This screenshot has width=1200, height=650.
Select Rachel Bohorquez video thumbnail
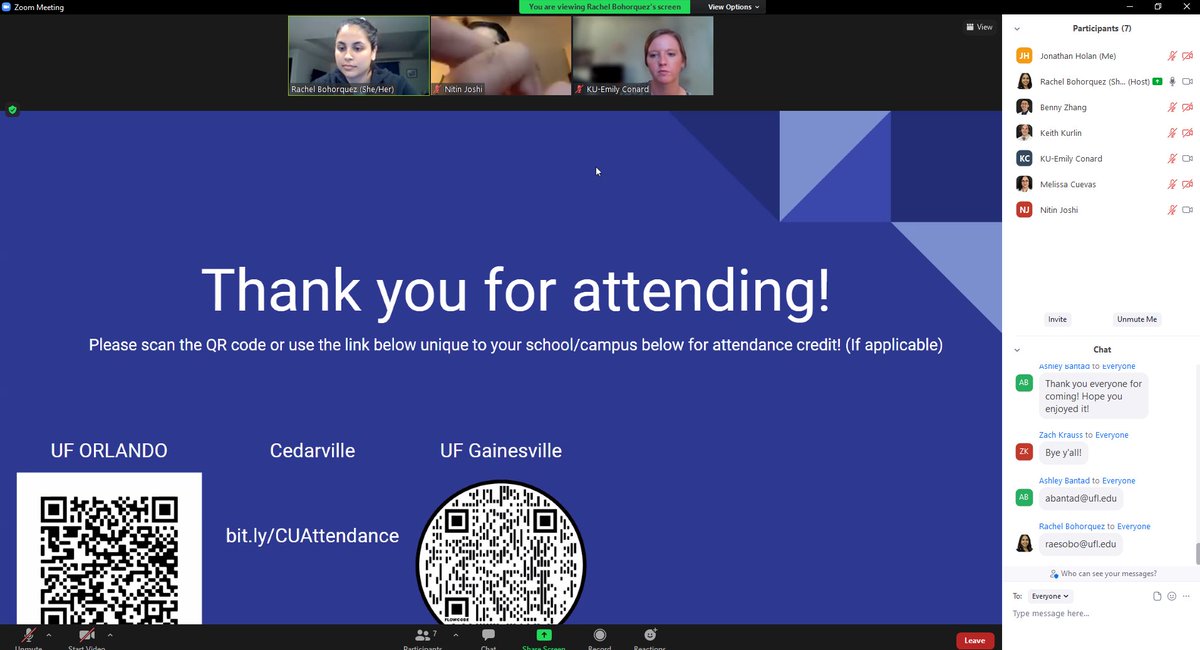[x=359, y=55]
